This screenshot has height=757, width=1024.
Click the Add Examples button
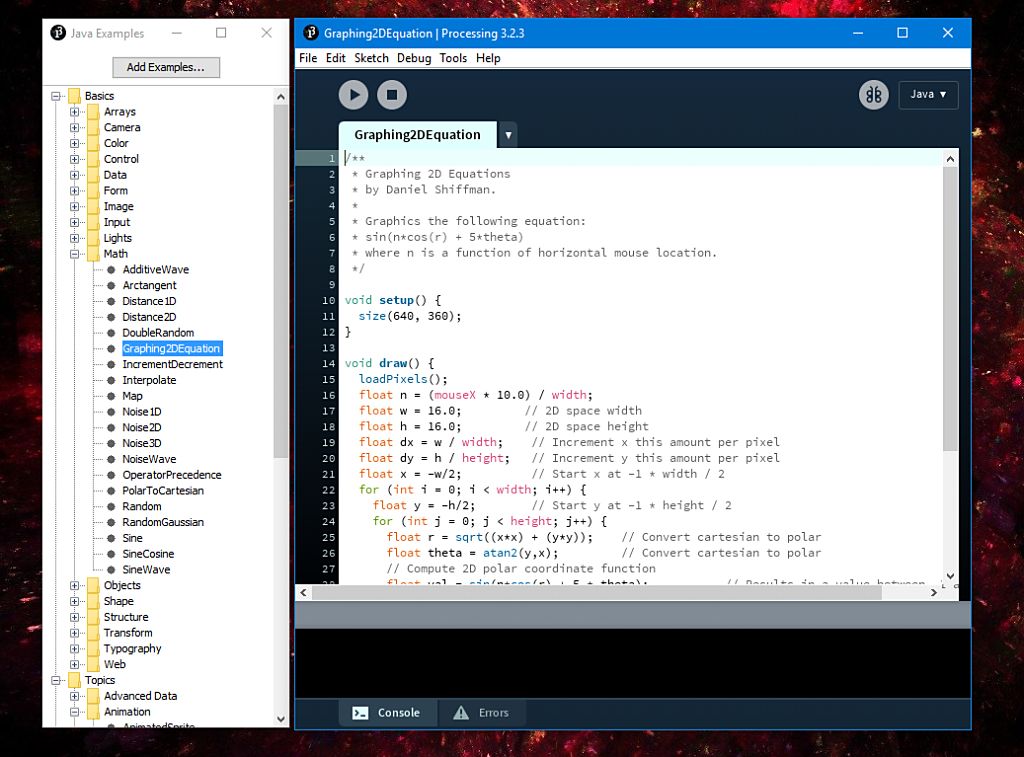[166, 67]
